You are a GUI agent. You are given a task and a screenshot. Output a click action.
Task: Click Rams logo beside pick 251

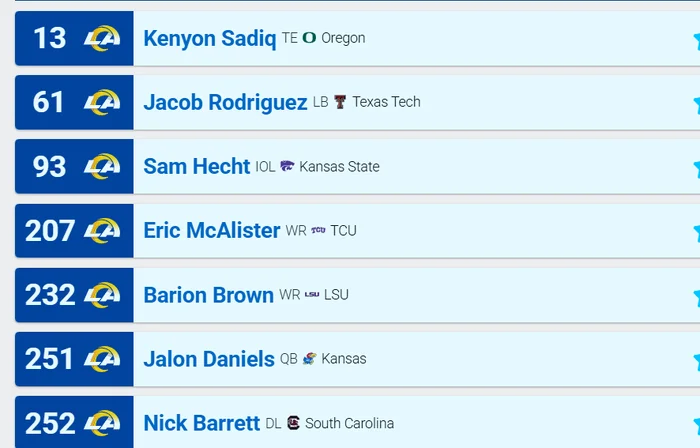click(102, 359)
